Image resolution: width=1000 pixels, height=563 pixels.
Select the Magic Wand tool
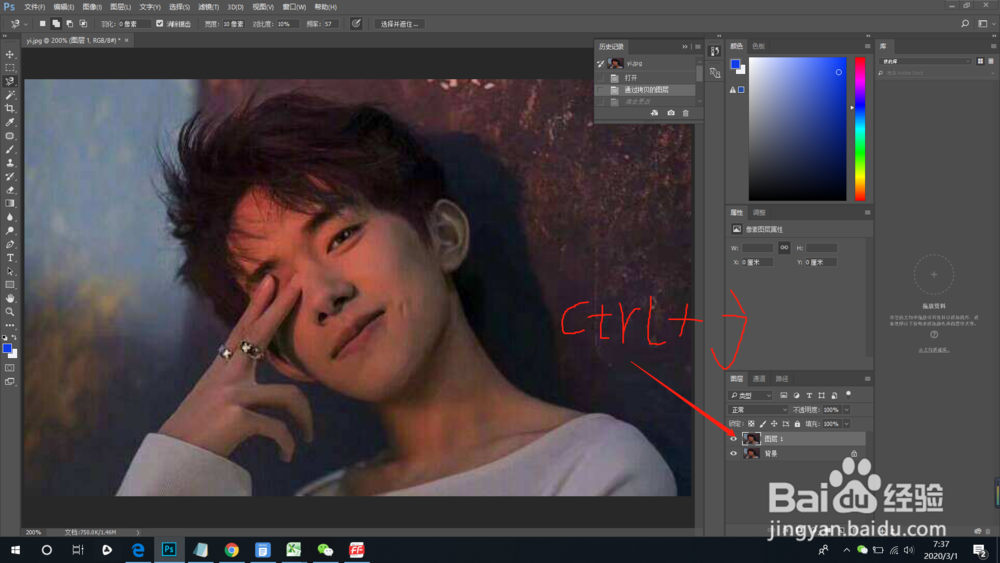pyautogui.click(x=10, y=95)
